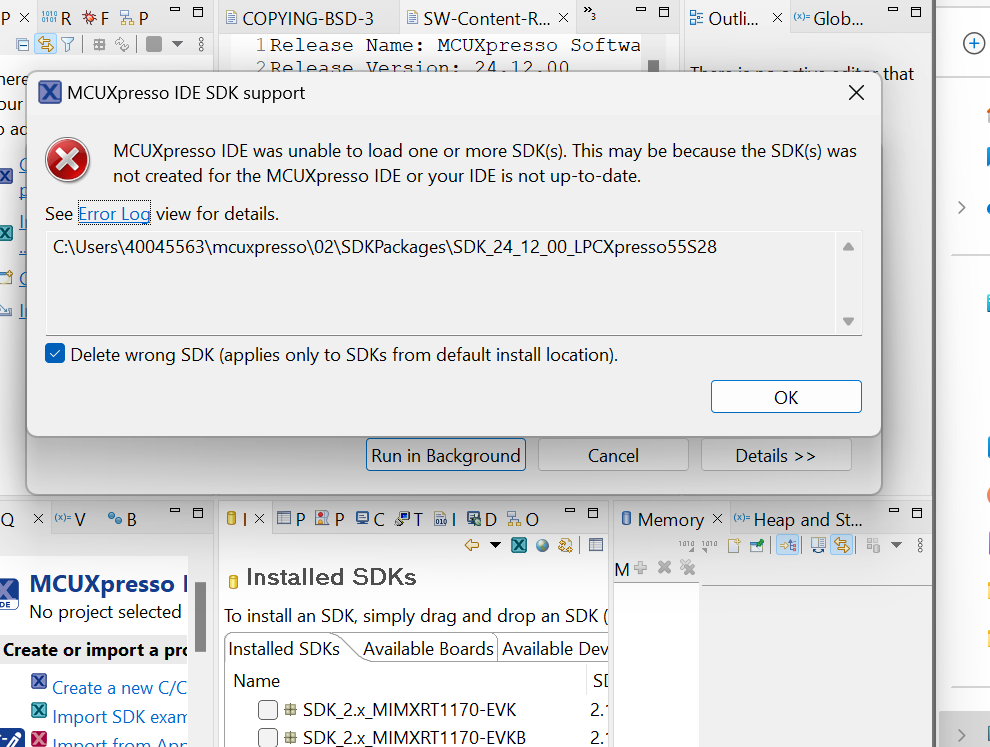Viewport: 990px width, 747px height.
Task: Open the Problems (P) tab with red icon
Action: point(330,519)
